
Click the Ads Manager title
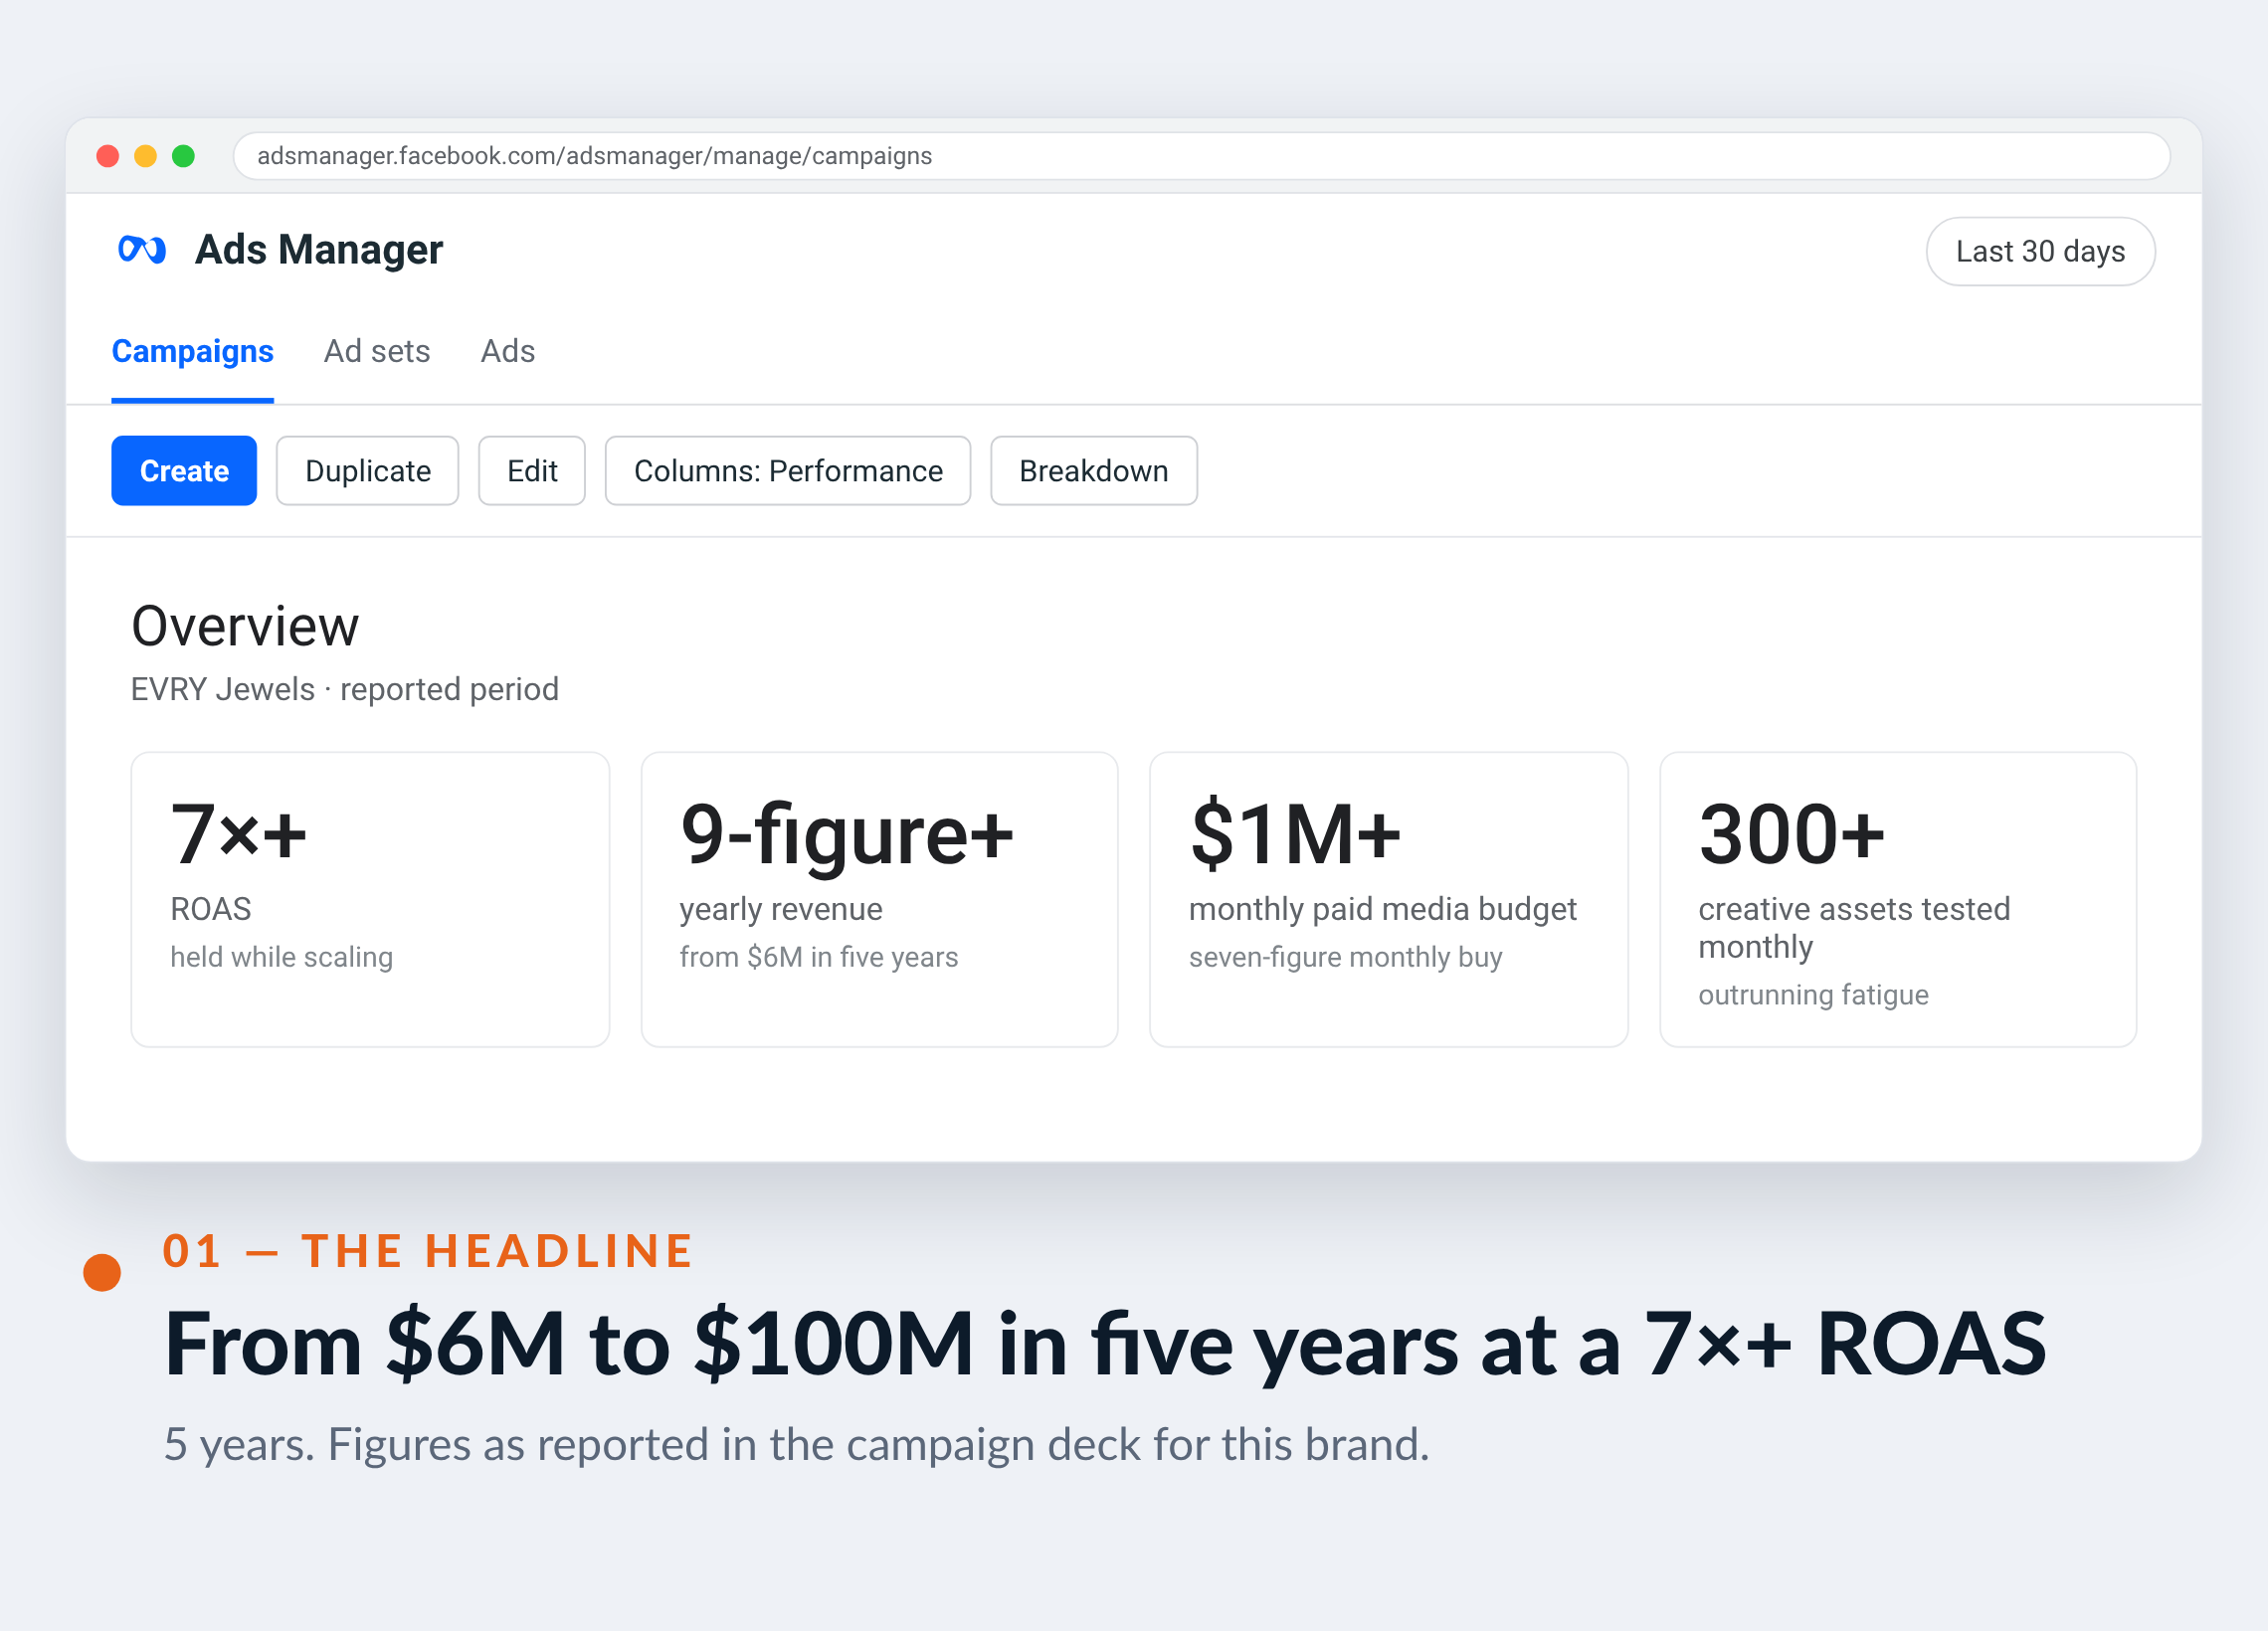pyautogui.click(x=319, y=250)
